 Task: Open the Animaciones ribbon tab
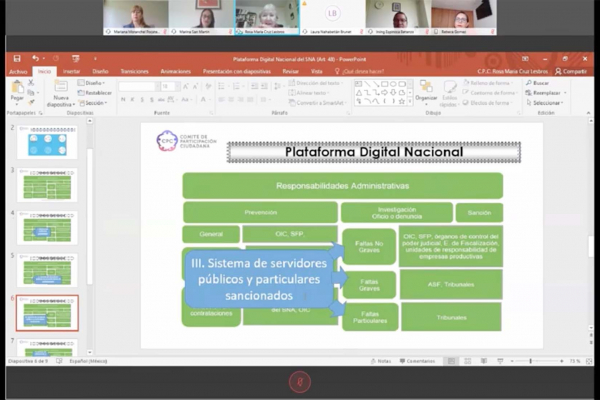tap(175, 72)
